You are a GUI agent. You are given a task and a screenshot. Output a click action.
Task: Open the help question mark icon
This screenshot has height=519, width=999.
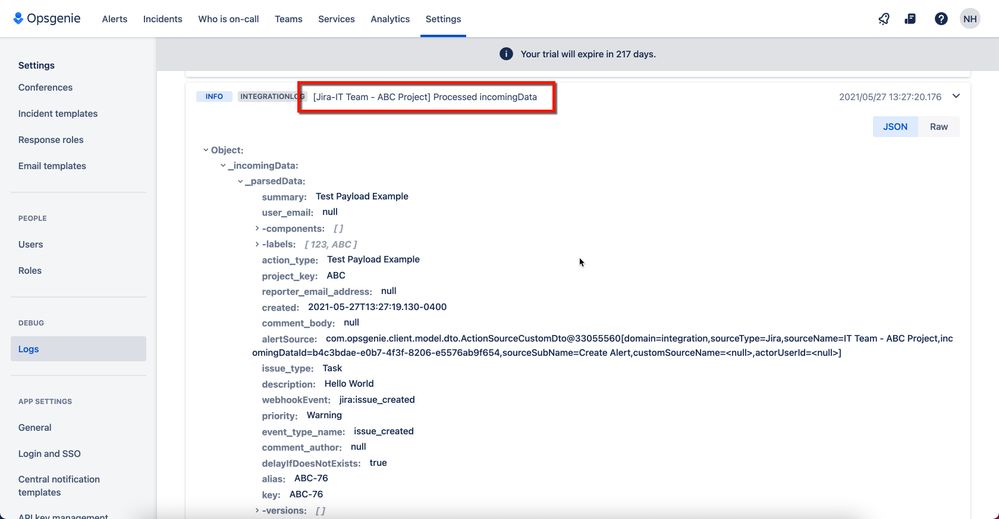[941, 19]
